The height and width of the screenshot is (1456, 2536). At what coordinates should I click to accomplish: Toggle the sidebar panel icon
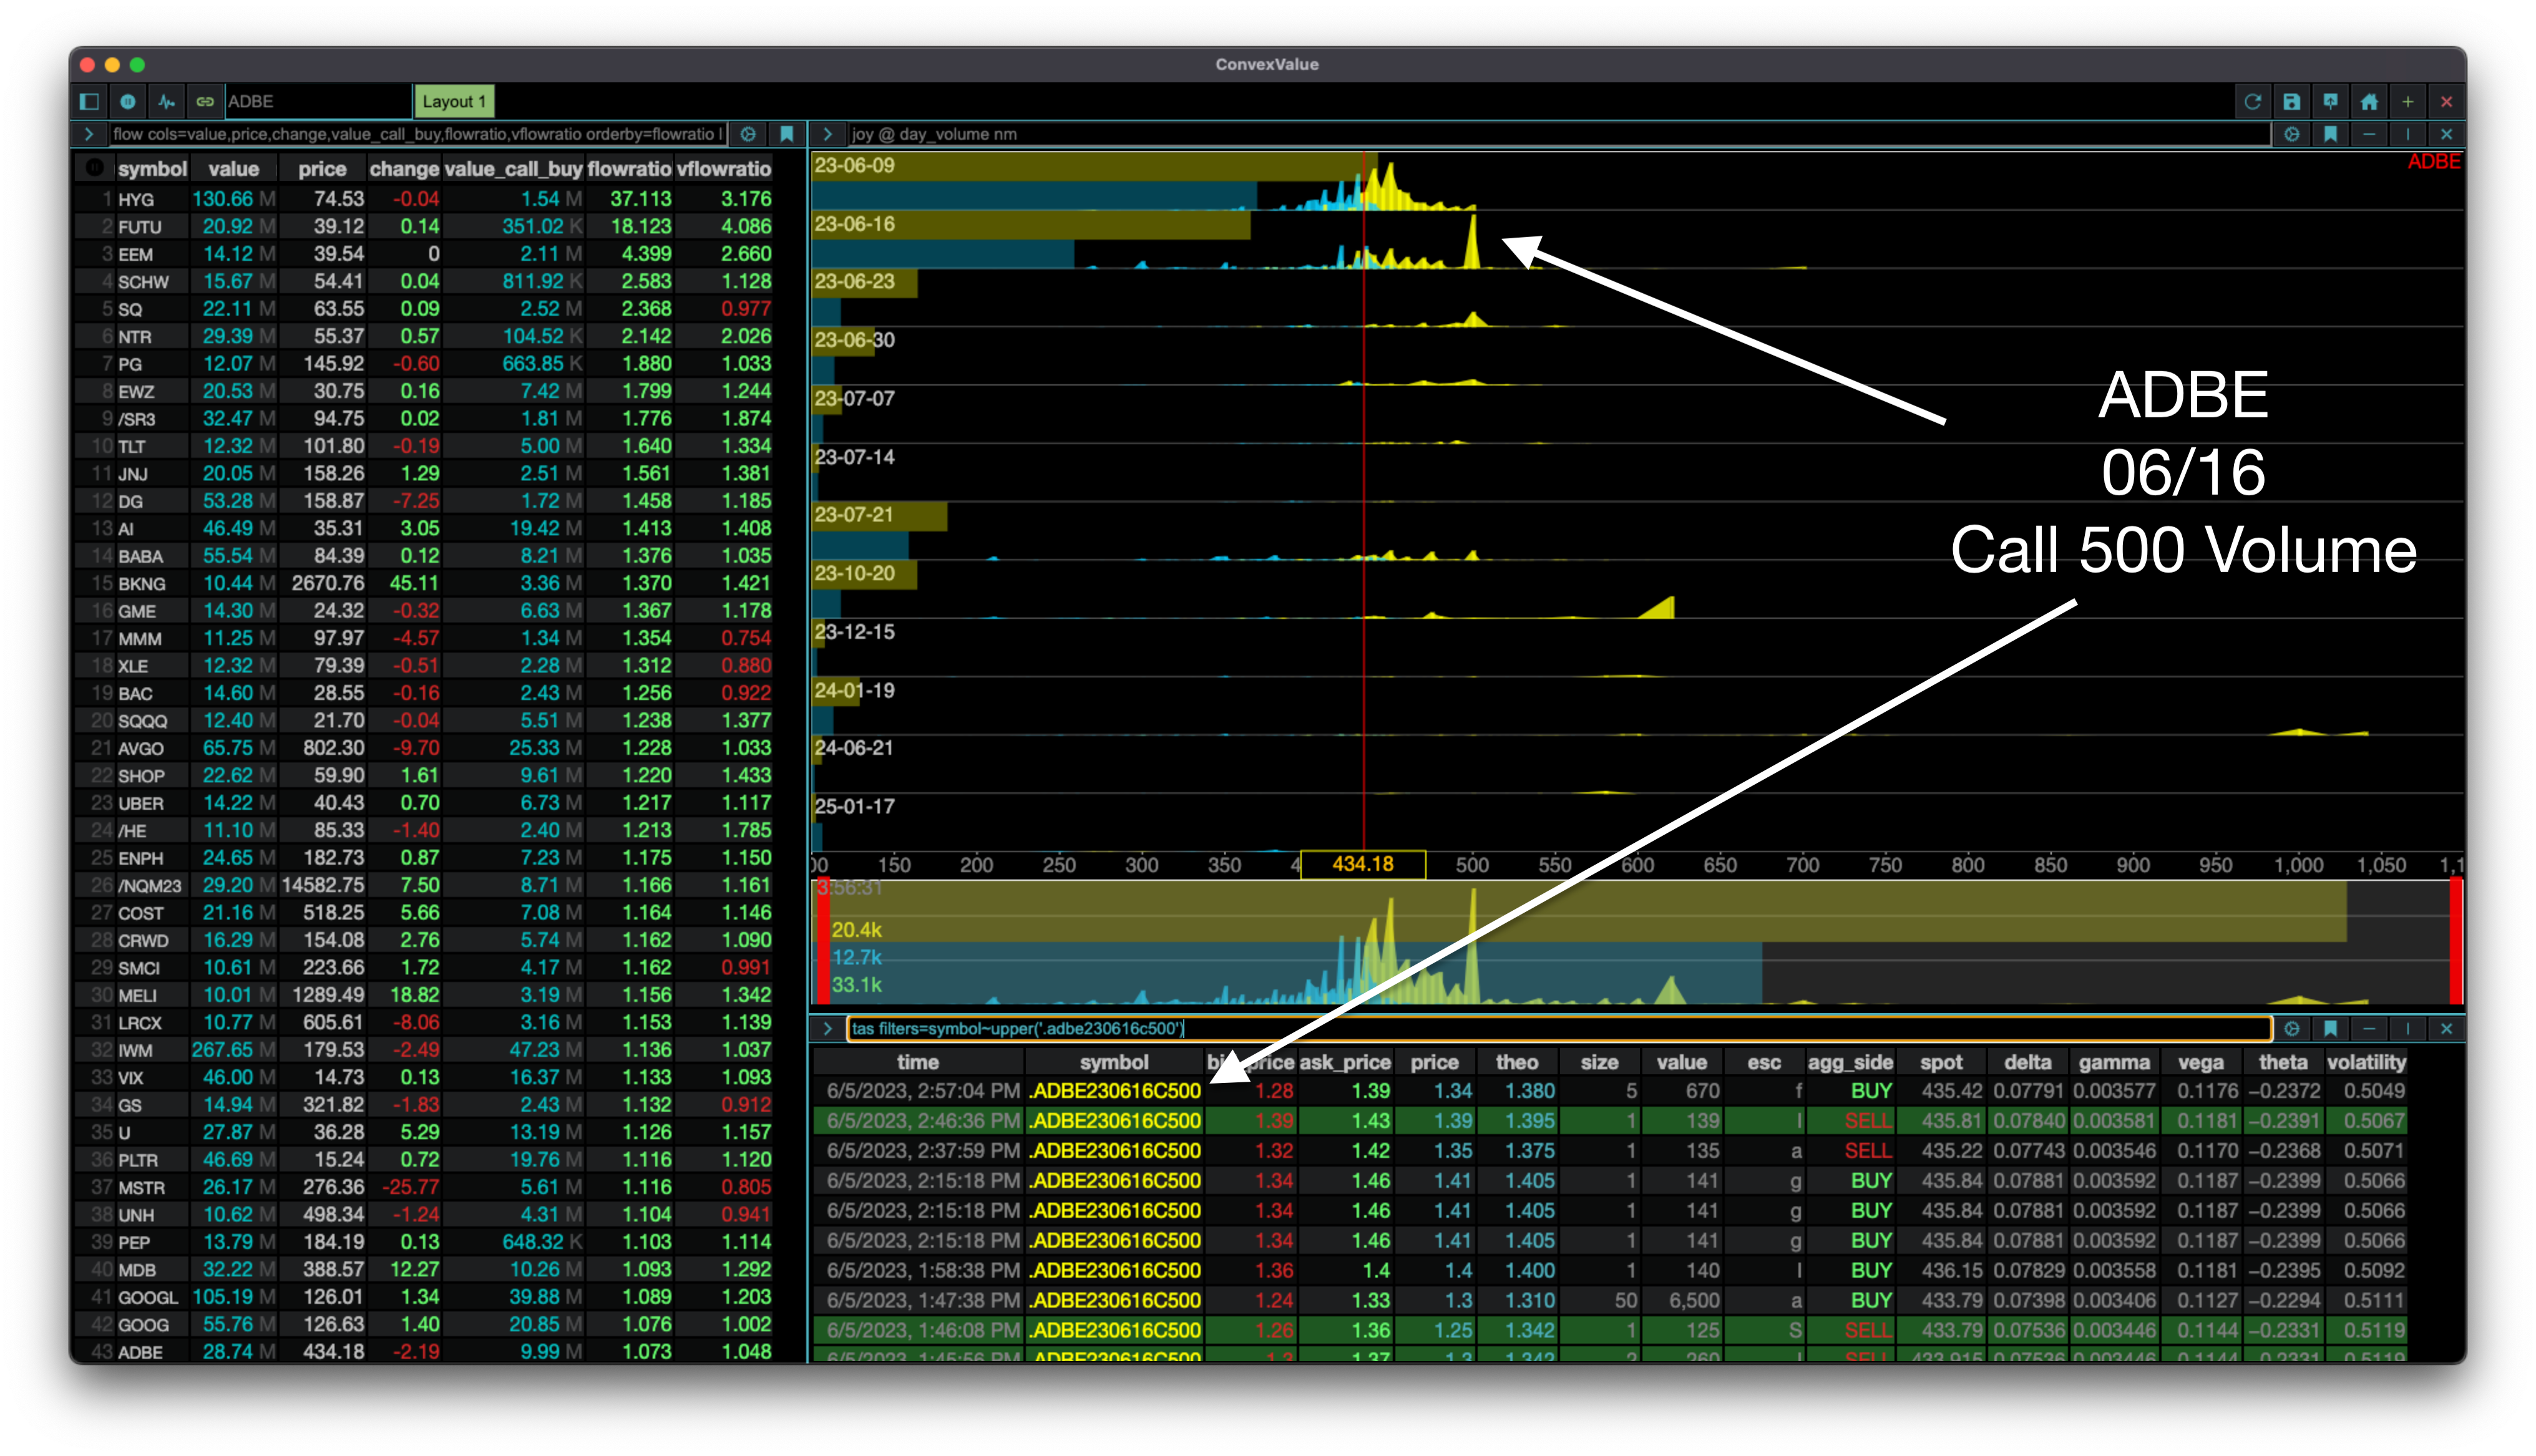tap(89, 101)
